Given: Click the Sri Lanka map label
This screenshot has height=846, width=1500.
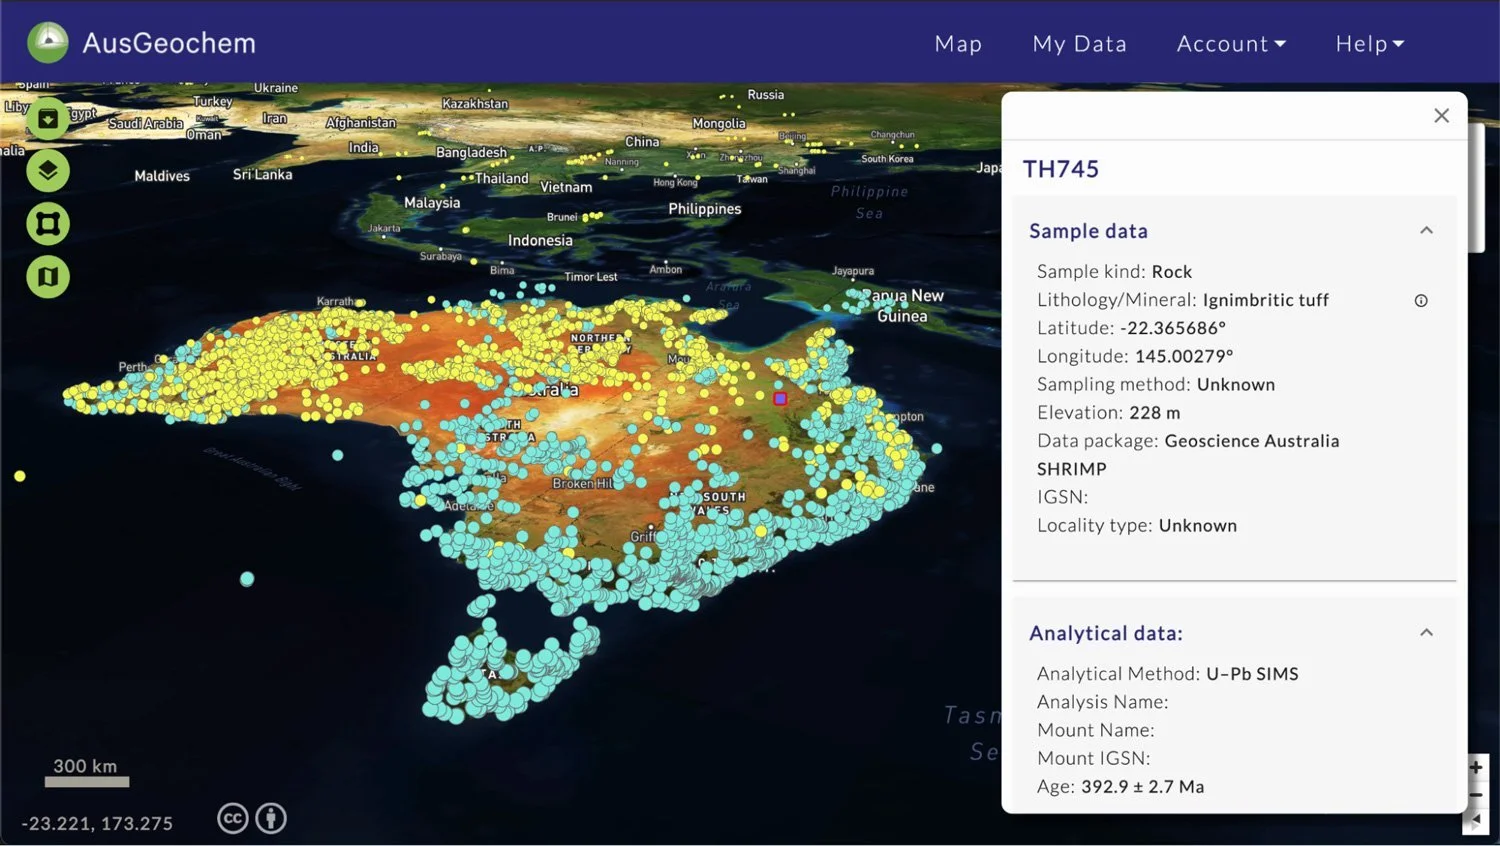Looking at the screenshot, I should [x=263, y=175].
